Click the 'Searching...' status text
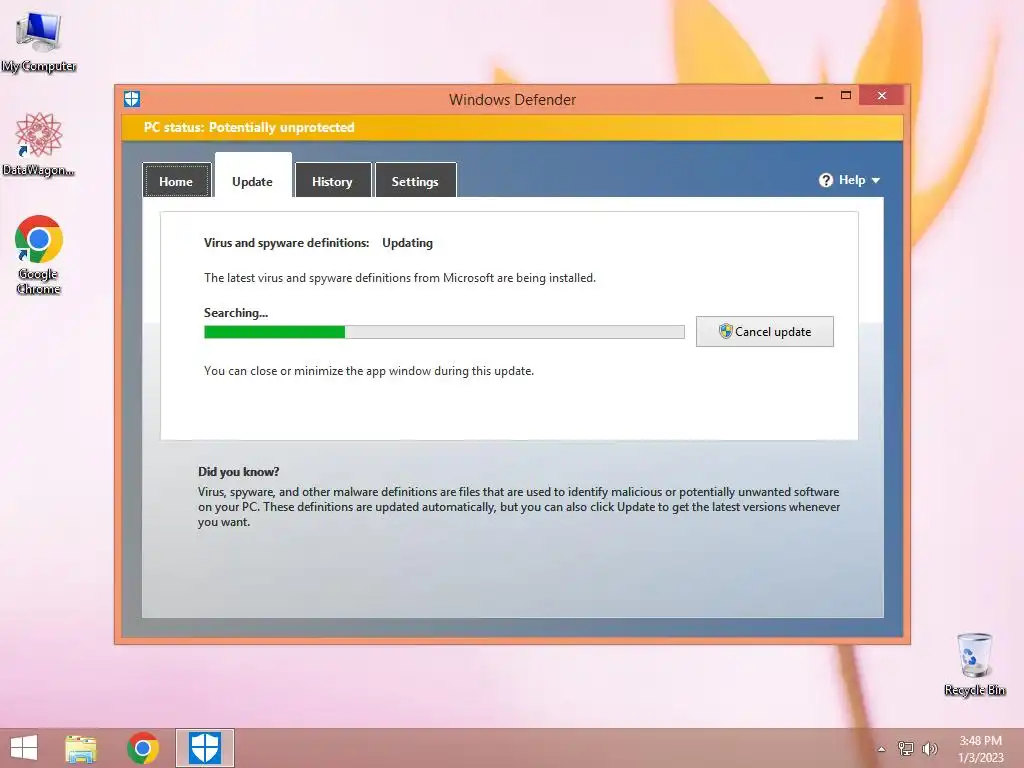Image resolution: width=1024 pixels, height=768 pixels. (236, 313)
